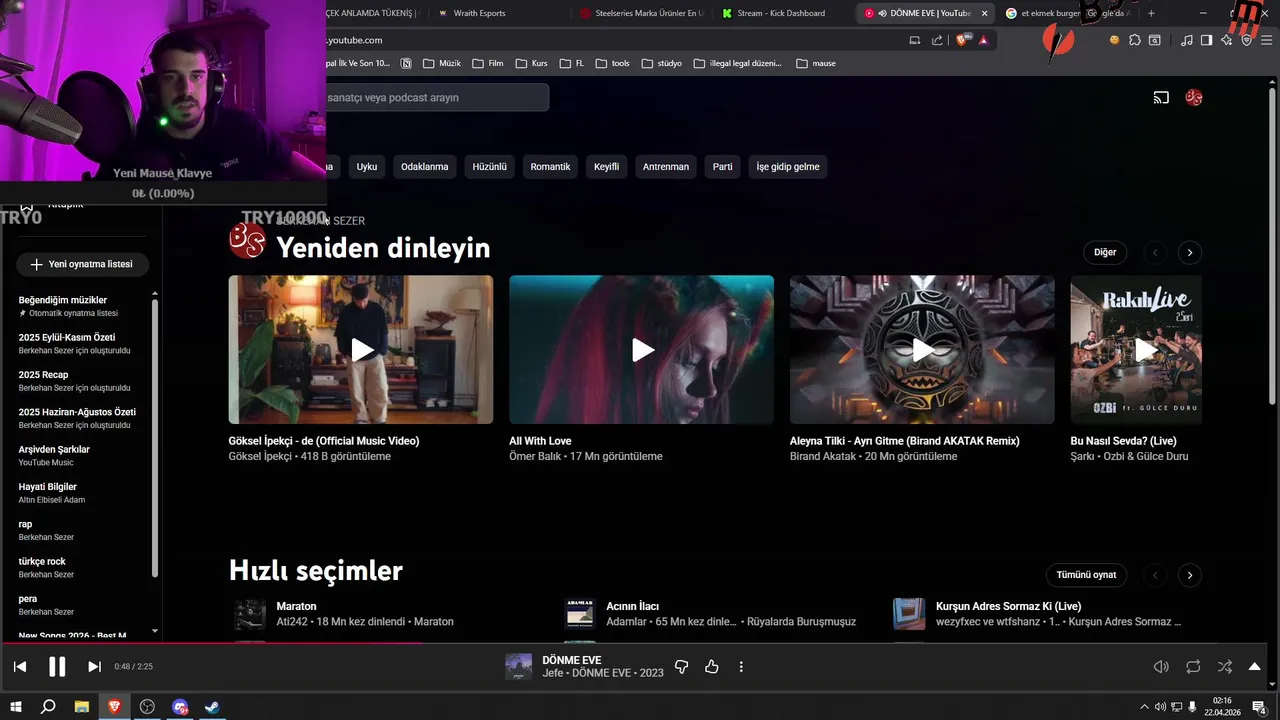Dislike DÖNME EVE with thumbs down
This screenshot has height=720, width=1280.
tap(682, 667)
